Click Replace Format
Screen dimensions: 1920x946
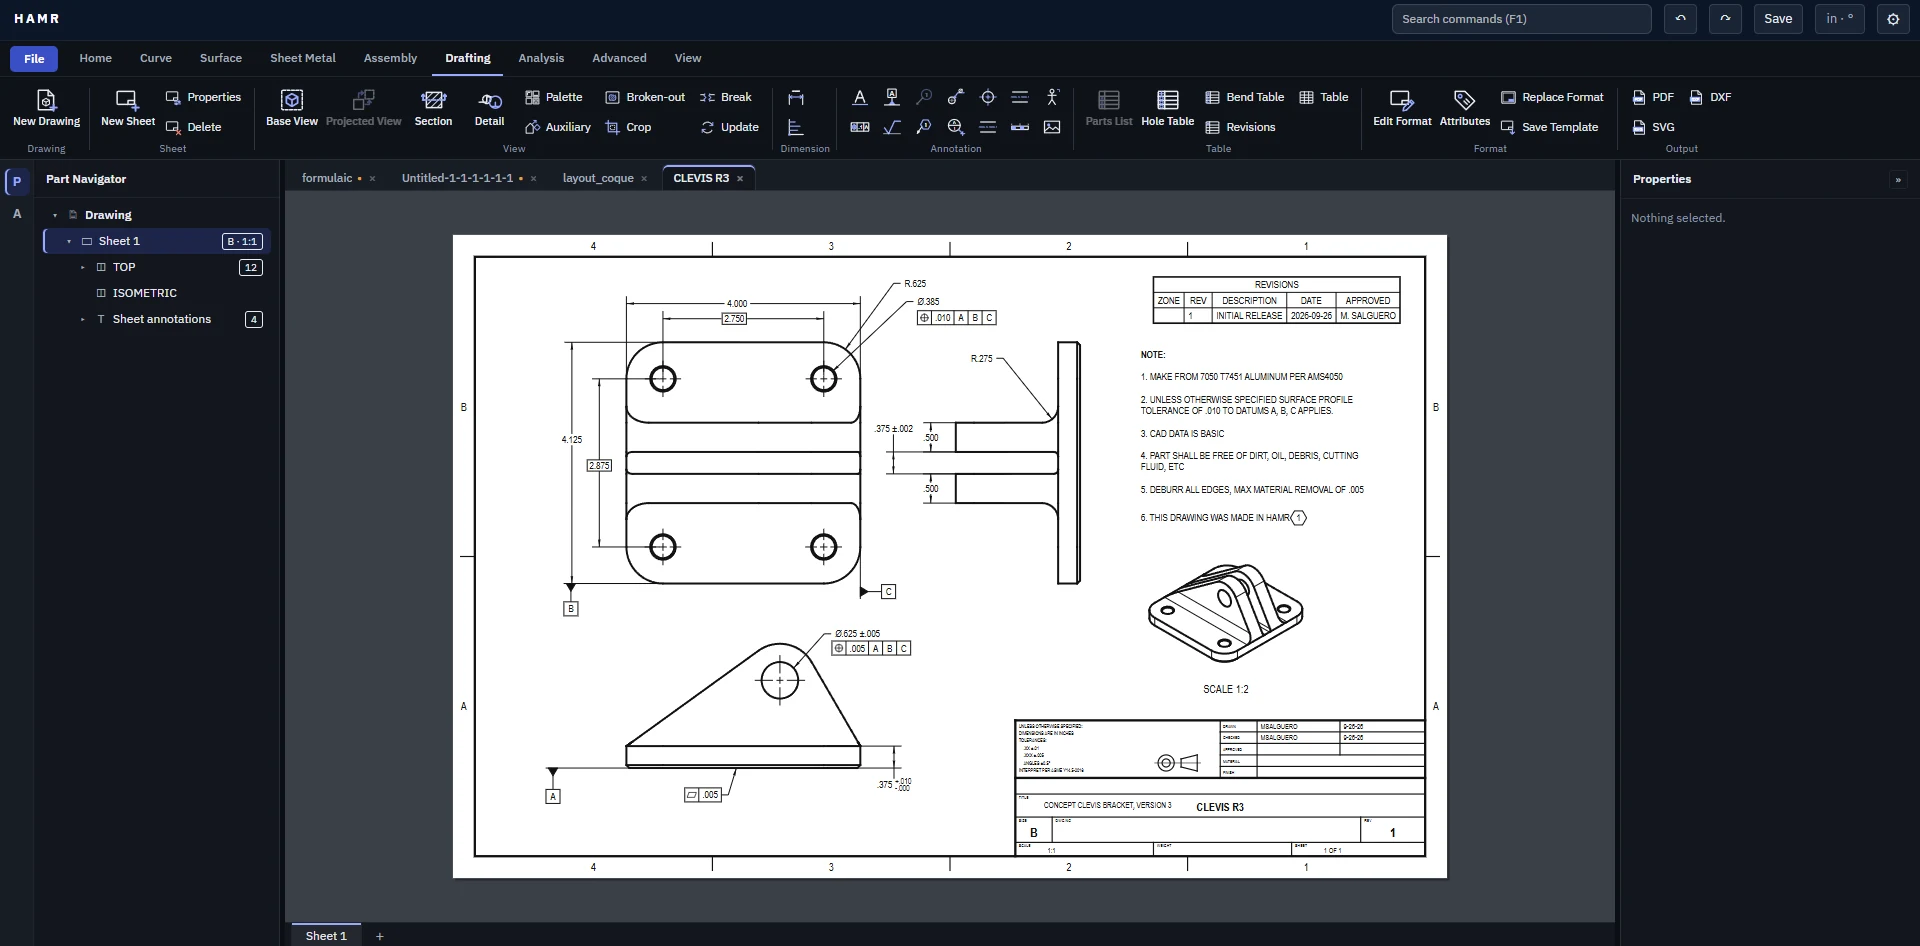tap(1552, 97)
